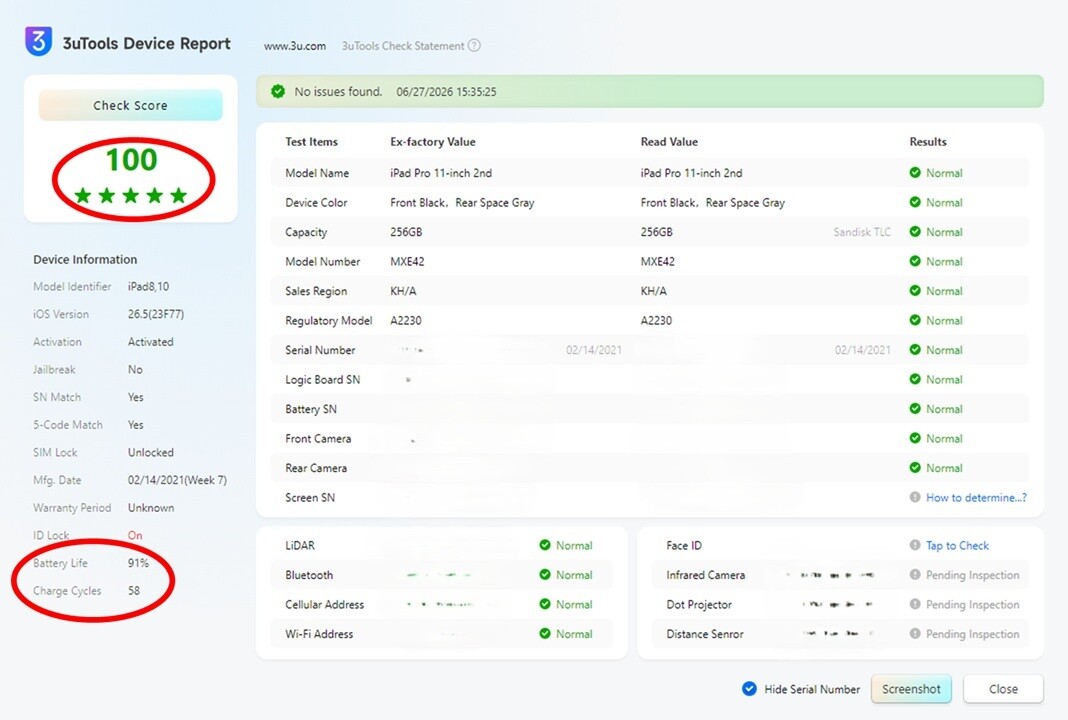
Task: Click the Ex-factory Value A2230 cell
Action: [x=405, y=320]
